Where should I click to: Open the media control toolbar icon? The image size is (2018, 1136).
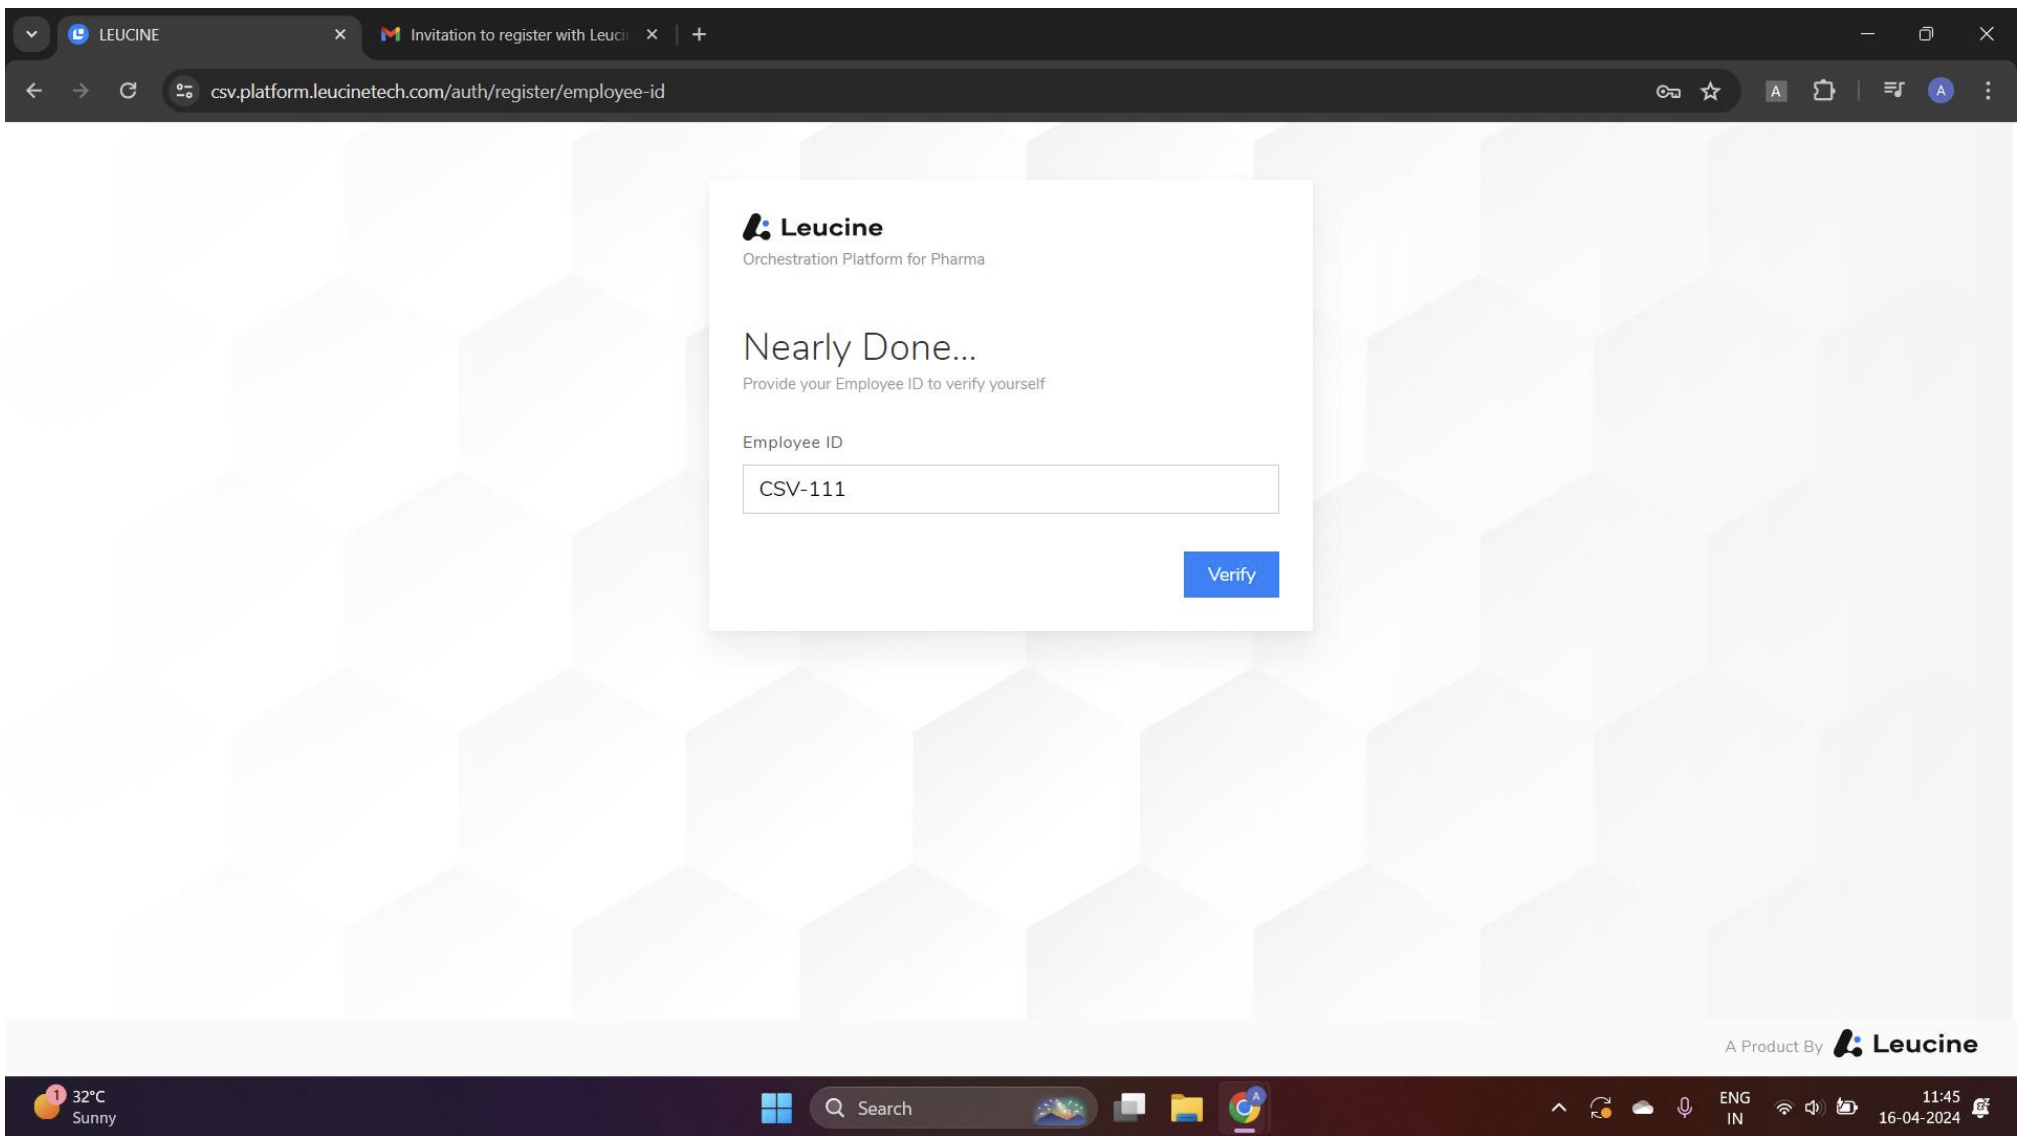click(1893, 91)
